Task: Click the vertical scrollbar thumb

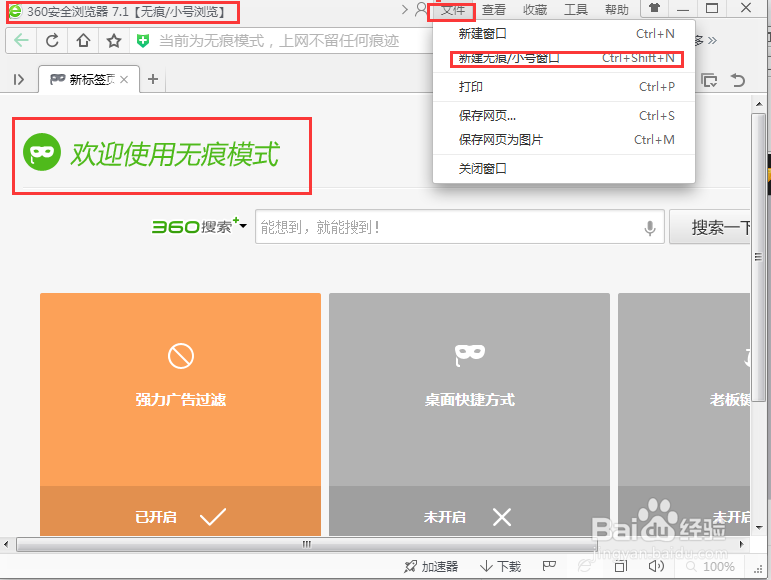Action: [758, 257]
